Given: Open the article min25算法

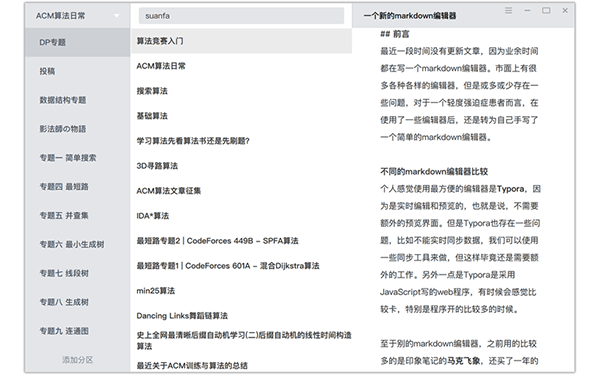Looking at the screenshot, I should pos(241,290).
